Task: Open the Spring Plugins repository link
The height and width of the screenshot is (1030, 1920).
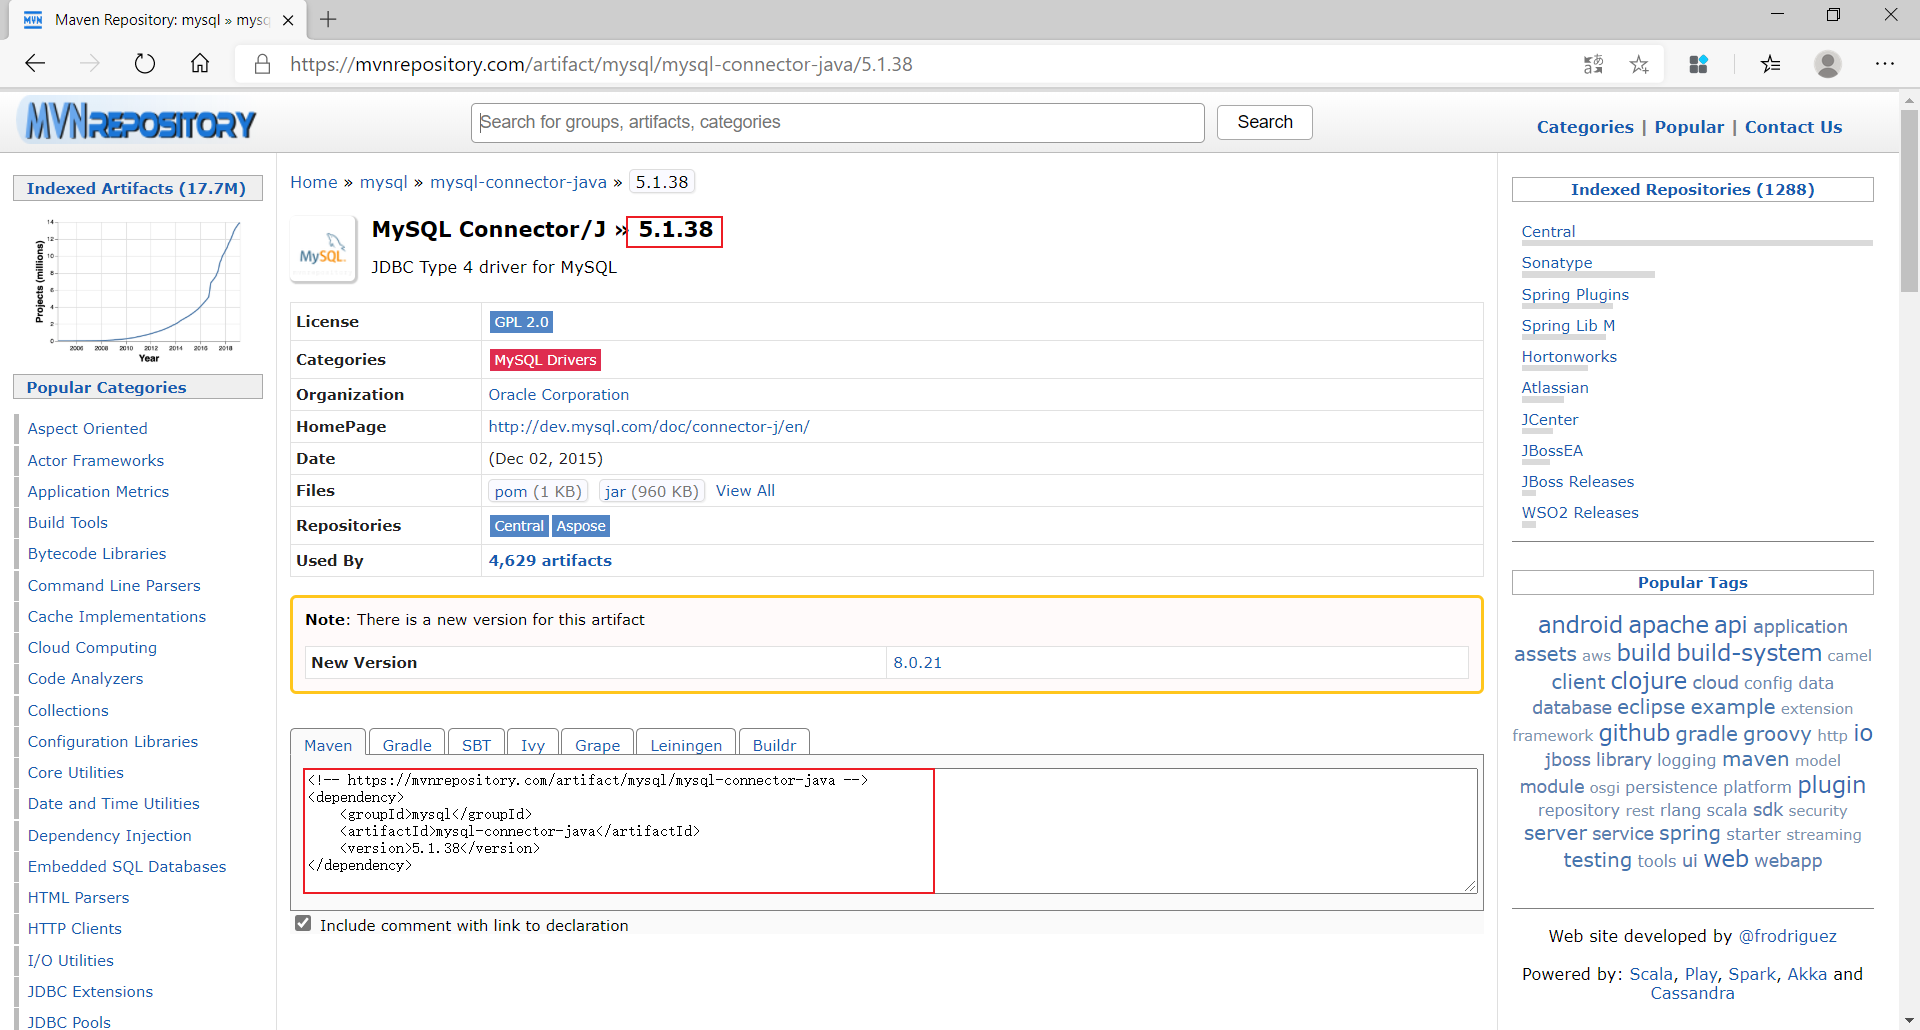Action: pos(1575,295)
